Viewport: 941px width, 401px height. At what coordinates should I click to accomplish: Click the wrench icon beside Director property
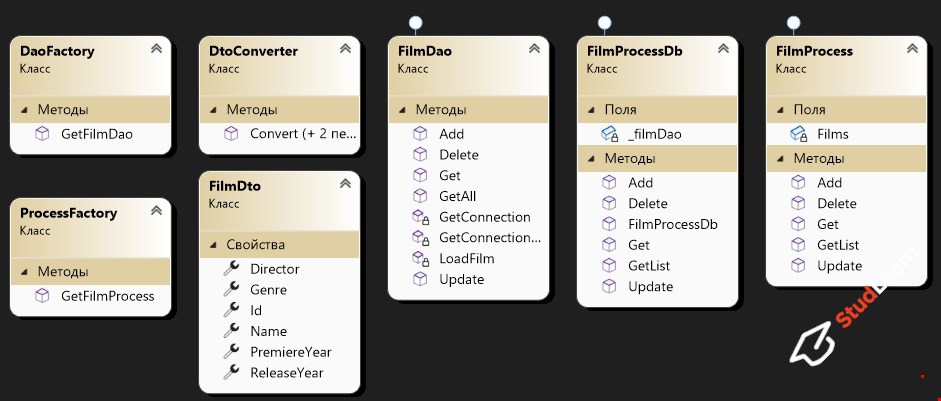point(231,269)
